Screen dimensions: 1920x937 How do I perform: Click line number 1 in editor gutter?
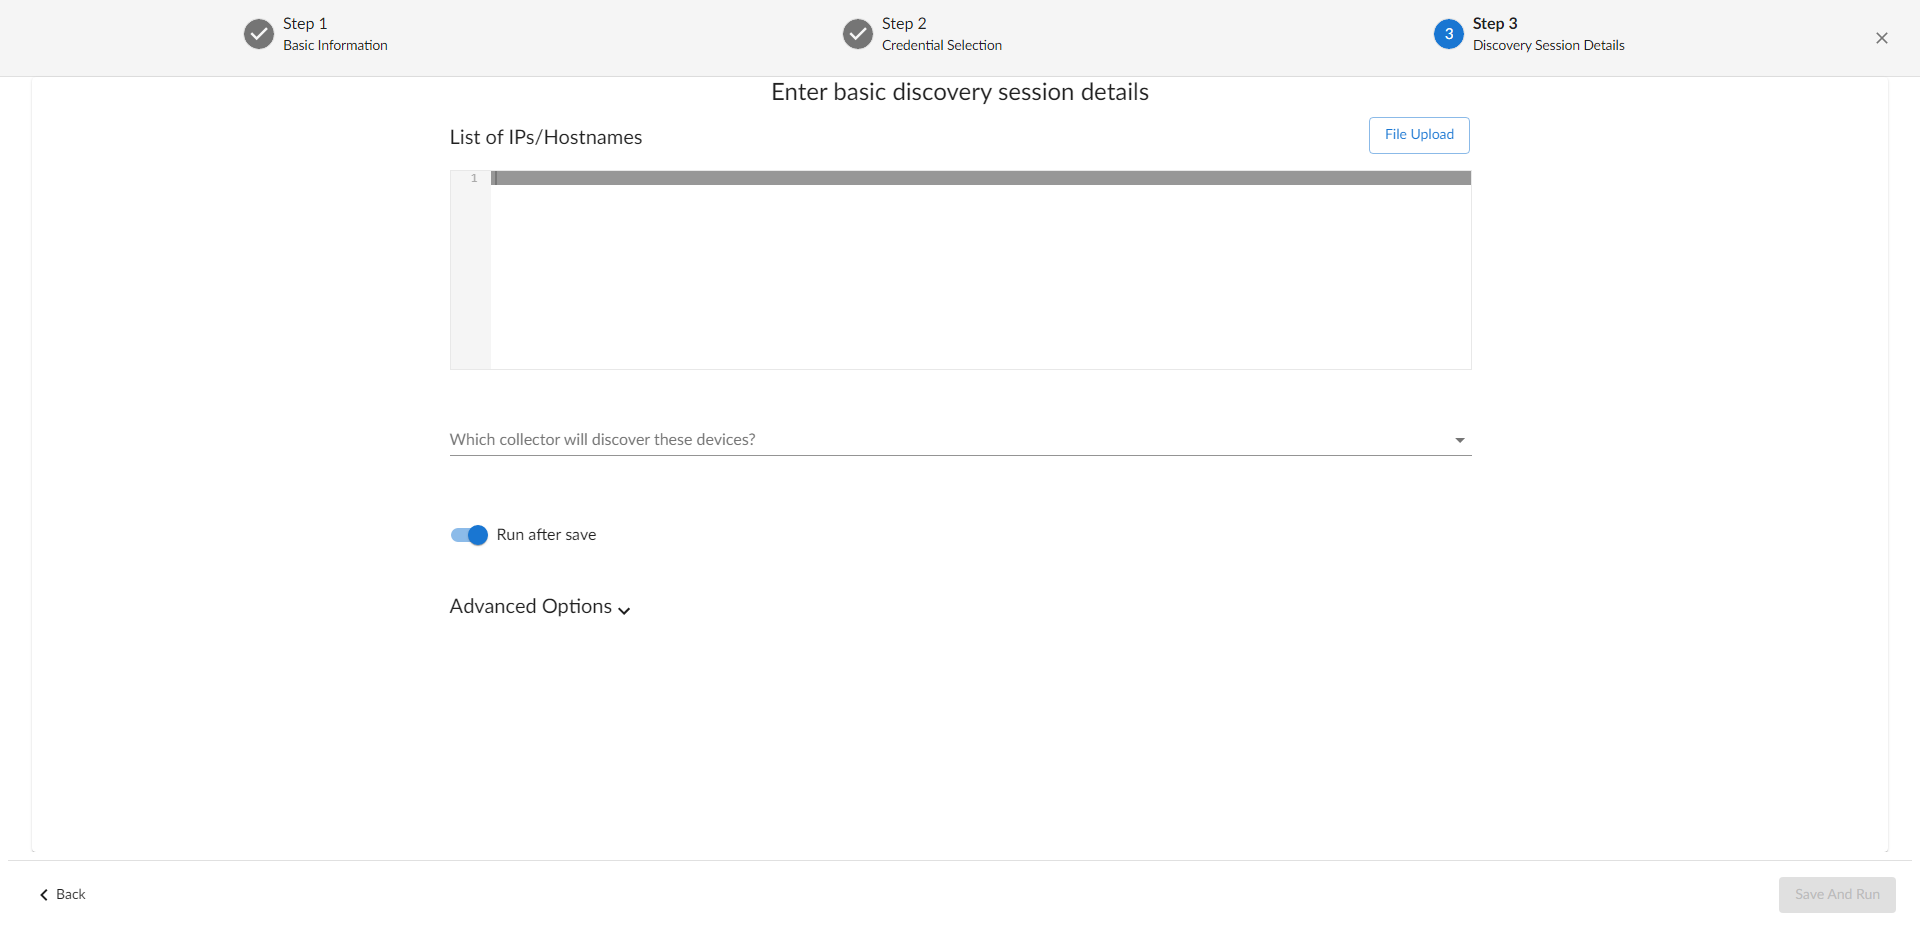coord(474,178)
